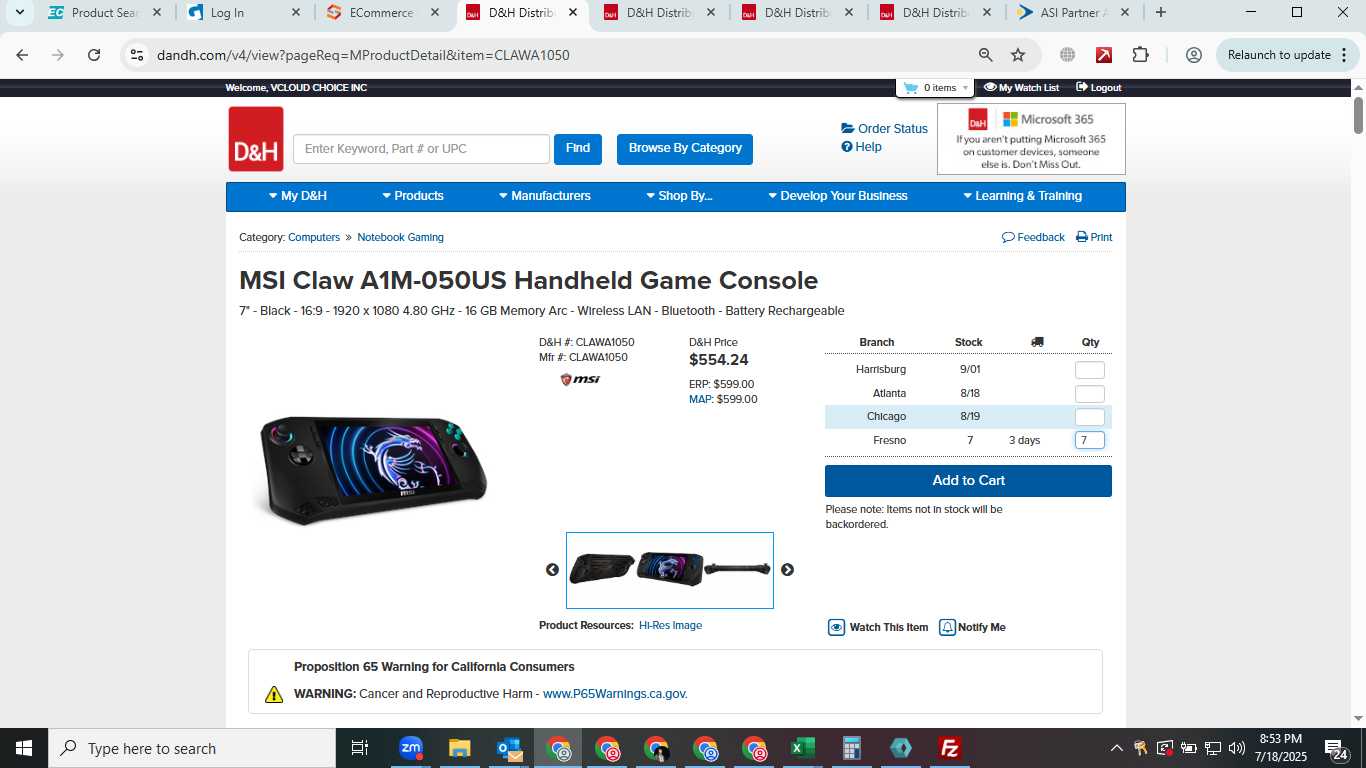Click Notify Me bell icon
Image resolution: width=1366 pixels, height=768 pixels.
coord(947,627)
